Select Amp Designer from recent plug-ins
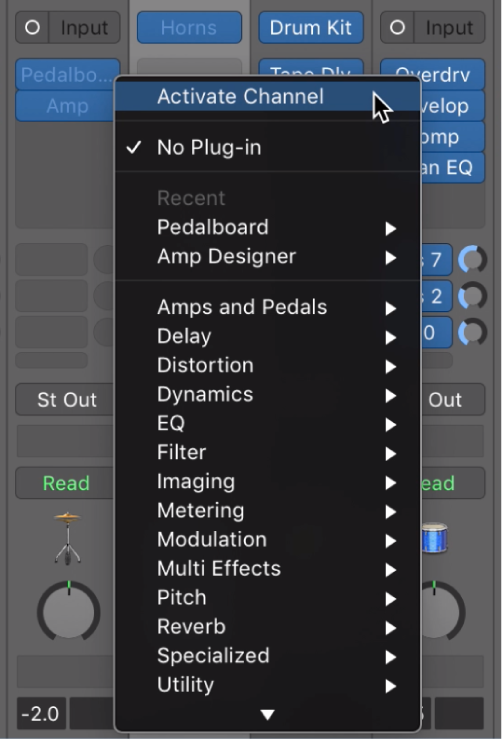Image resolution: width=503 pixels, height=739 pixels. click(x=267, y=257)
